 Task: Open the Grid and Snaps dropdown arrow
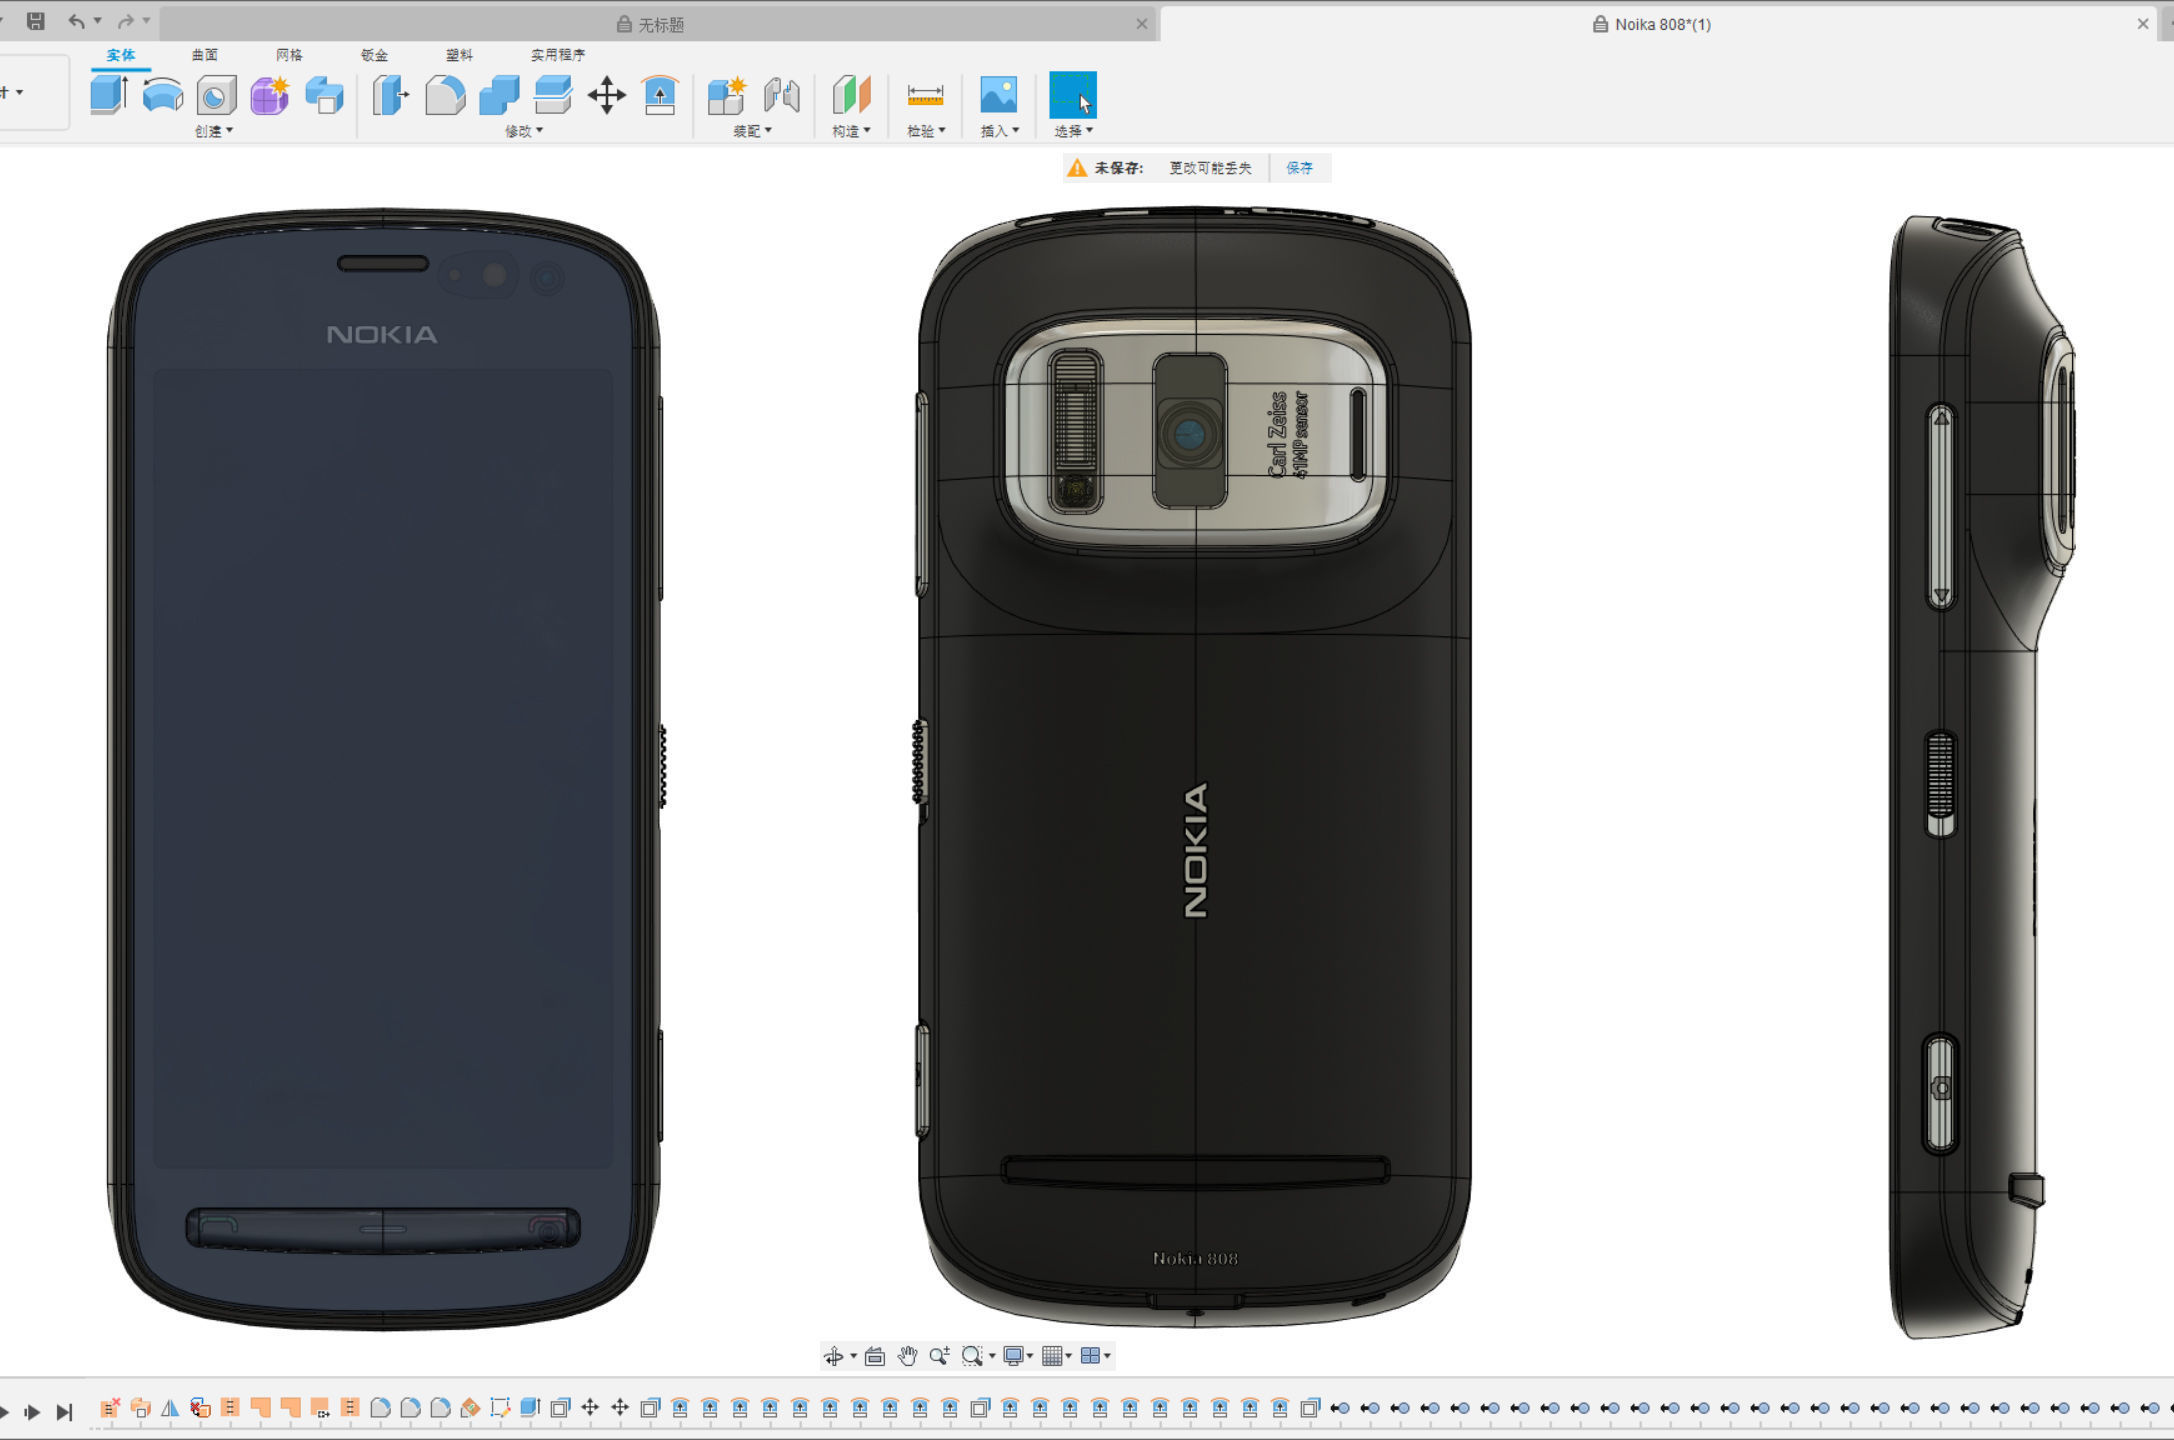1069,1356
